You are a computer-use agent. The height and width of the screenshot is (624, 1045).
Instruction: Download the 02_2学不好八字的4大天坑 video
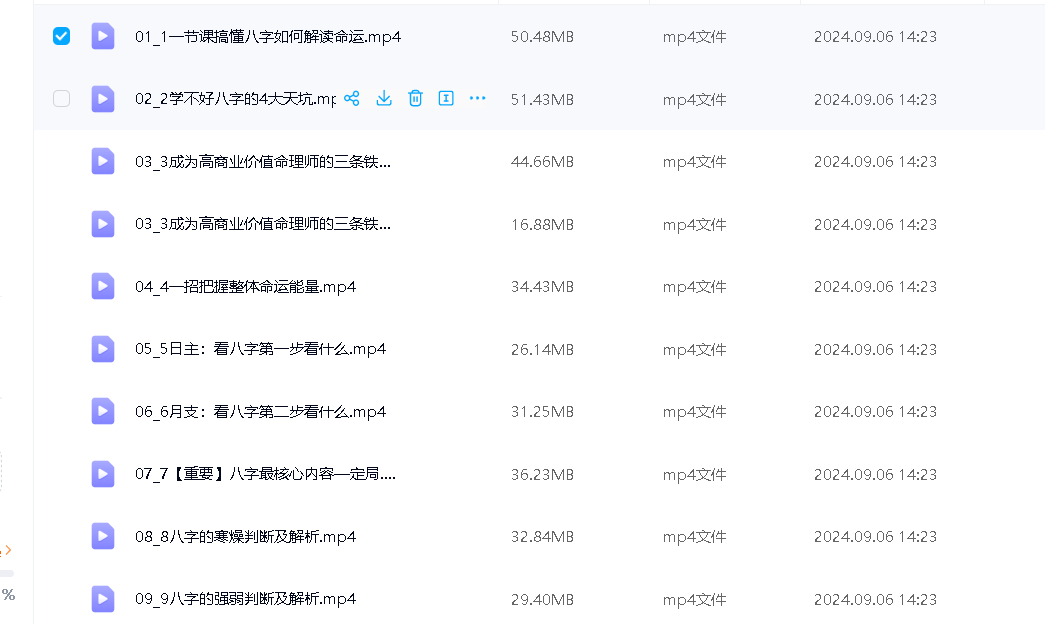(x=384, y=98)
